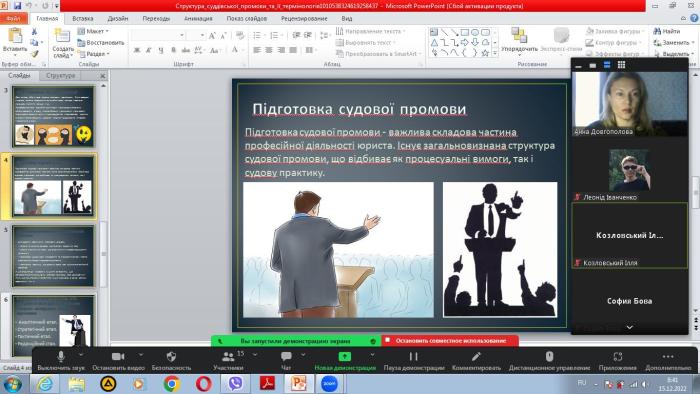Stop video in Zoom toolbar
This screenshot has height=394, width=700.
tap(118, 361)
